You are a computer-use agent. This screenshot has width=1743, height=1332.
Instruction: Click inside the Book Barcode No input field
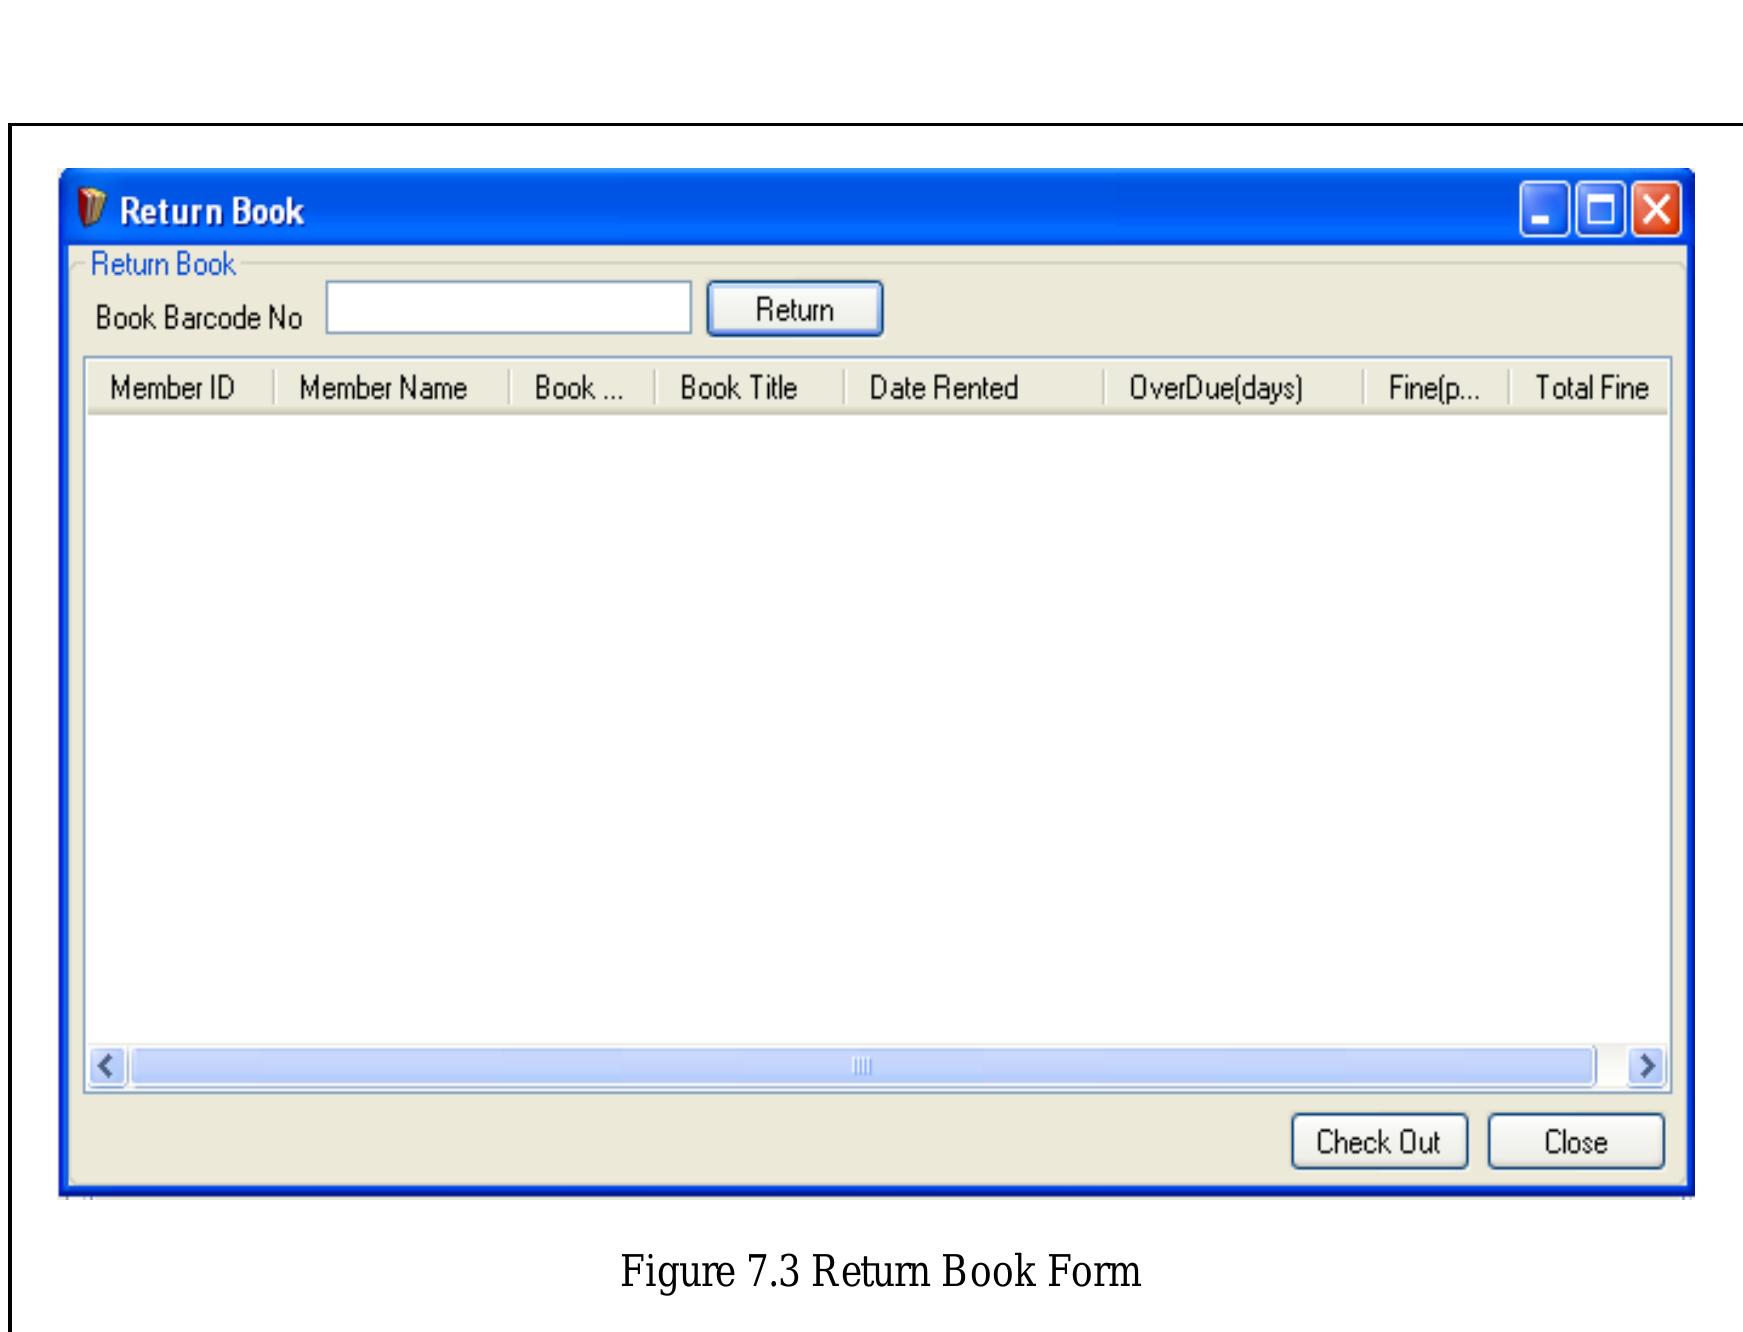click(x=508, y=306)
